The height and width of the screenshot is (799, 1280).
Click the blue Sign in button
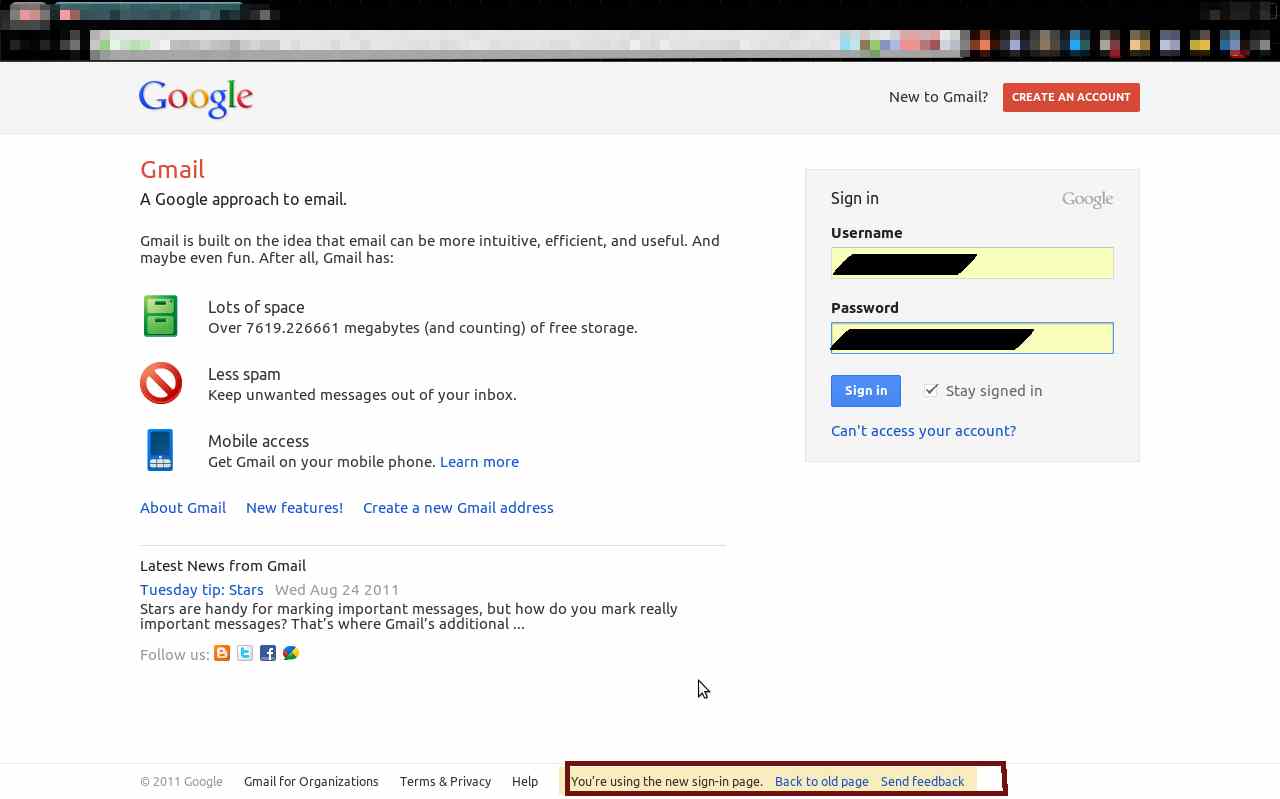(866, 391)
